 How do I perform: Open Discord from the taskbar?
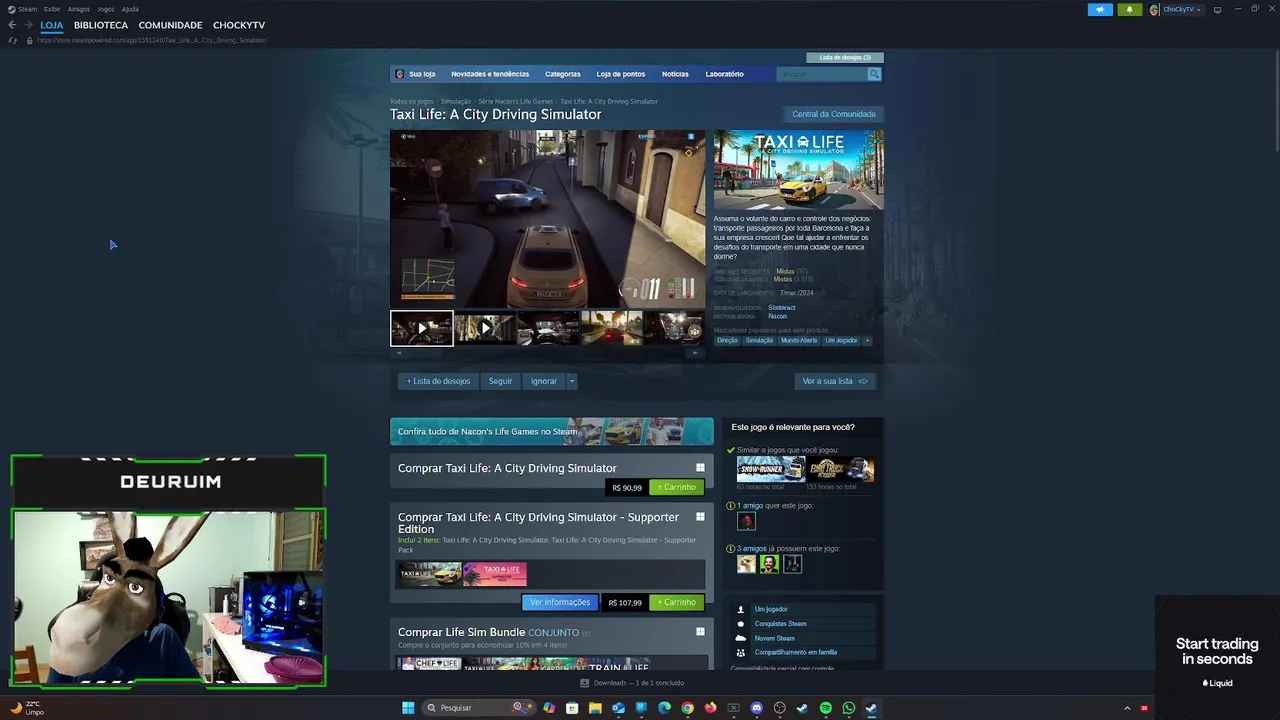(756, 708)
